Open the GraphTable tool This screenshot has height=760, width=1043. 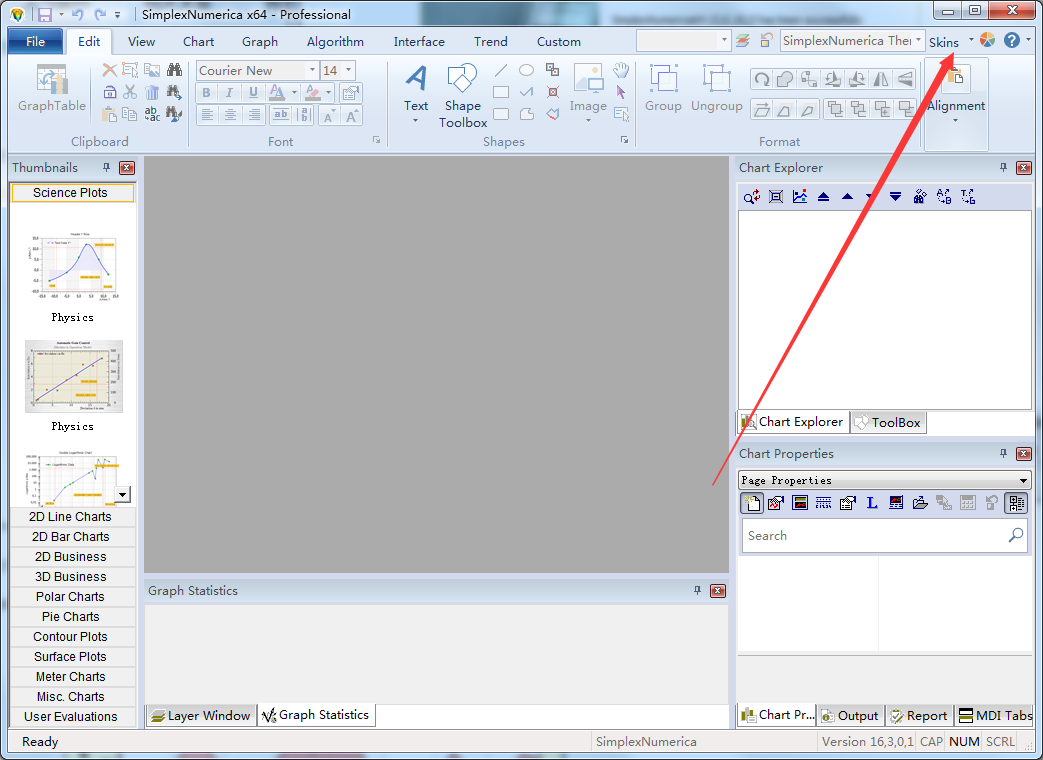52,88
